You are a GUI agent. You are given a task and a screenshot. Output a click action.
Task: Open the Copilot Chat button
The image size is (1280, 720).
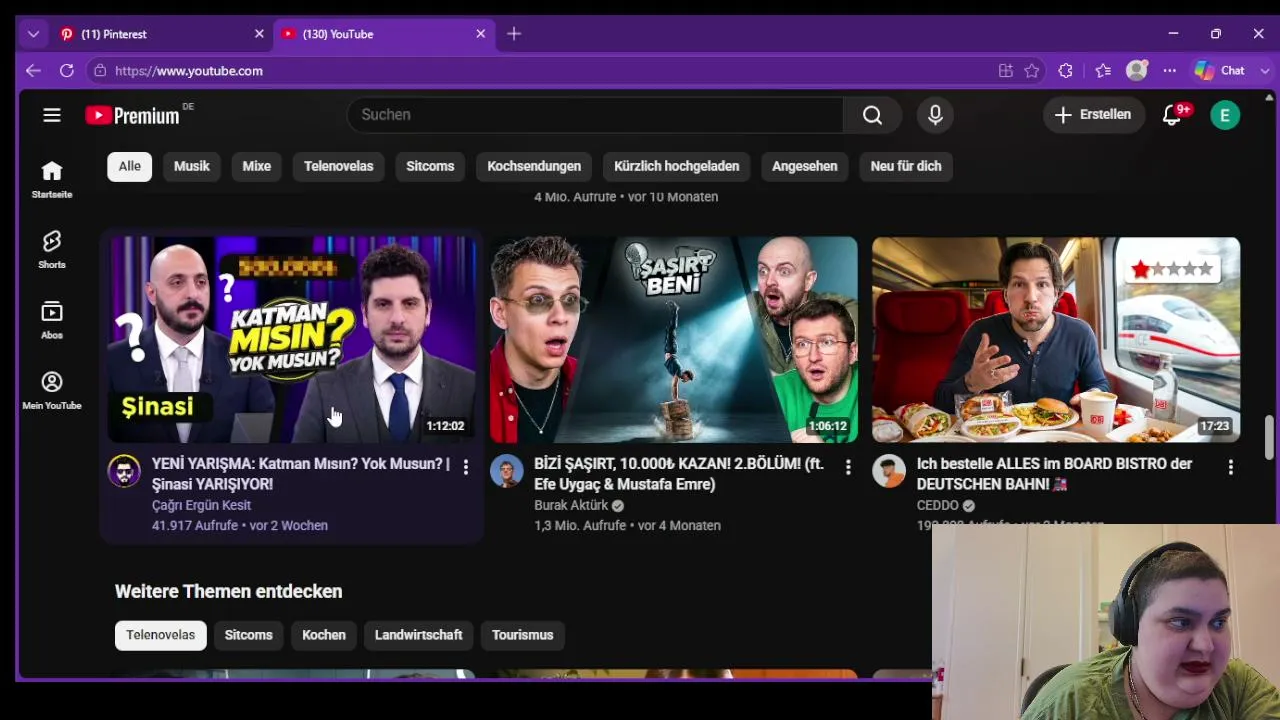click(1220, 71)
